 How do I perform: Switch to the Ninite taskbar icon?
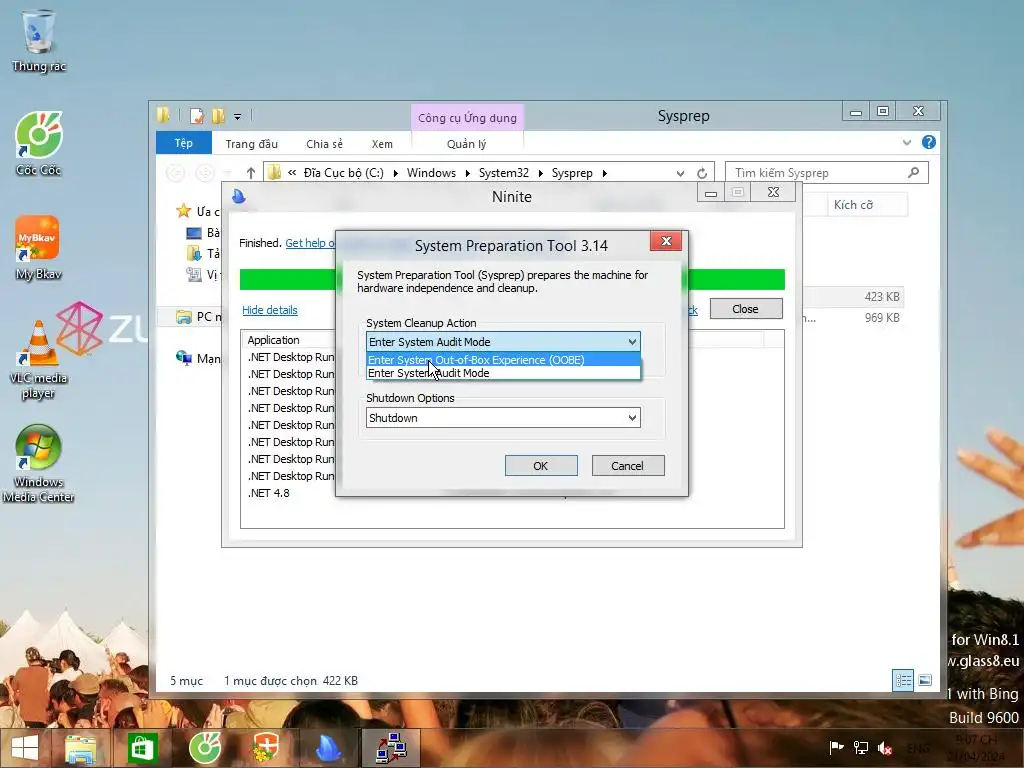329,748
